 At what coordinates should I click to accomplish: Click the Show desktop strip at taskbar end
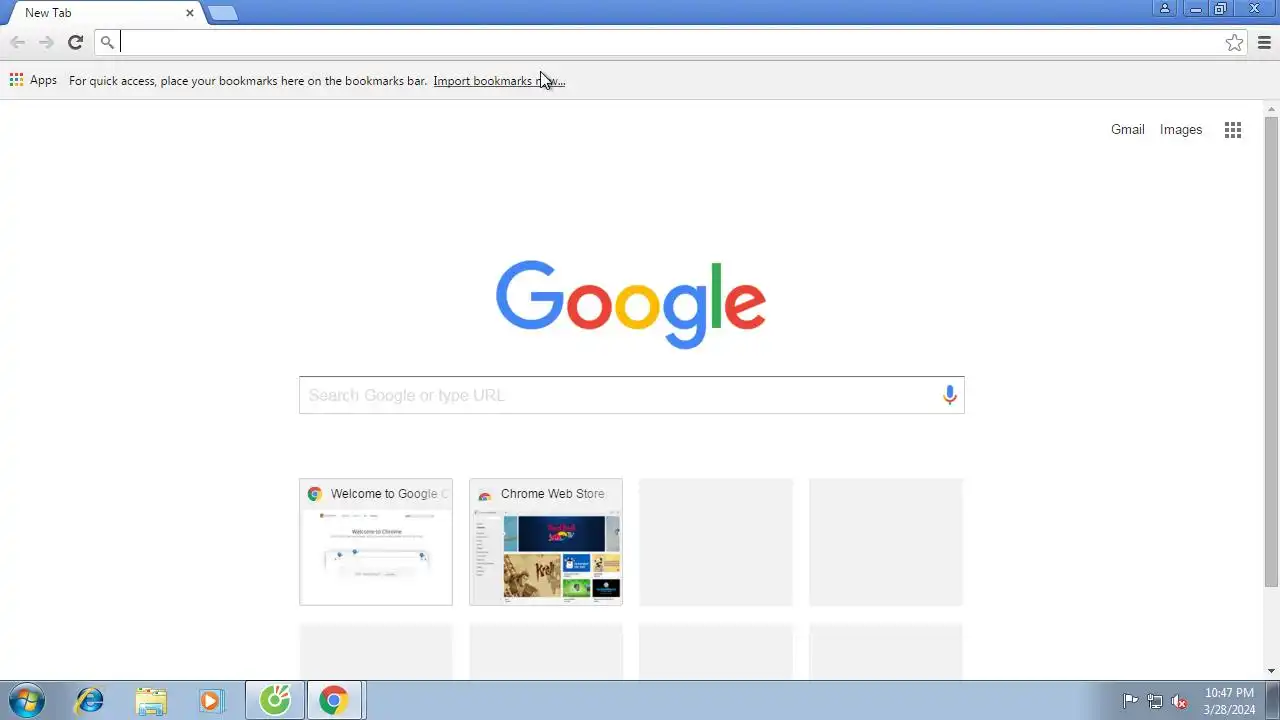tap(1273, 700)
